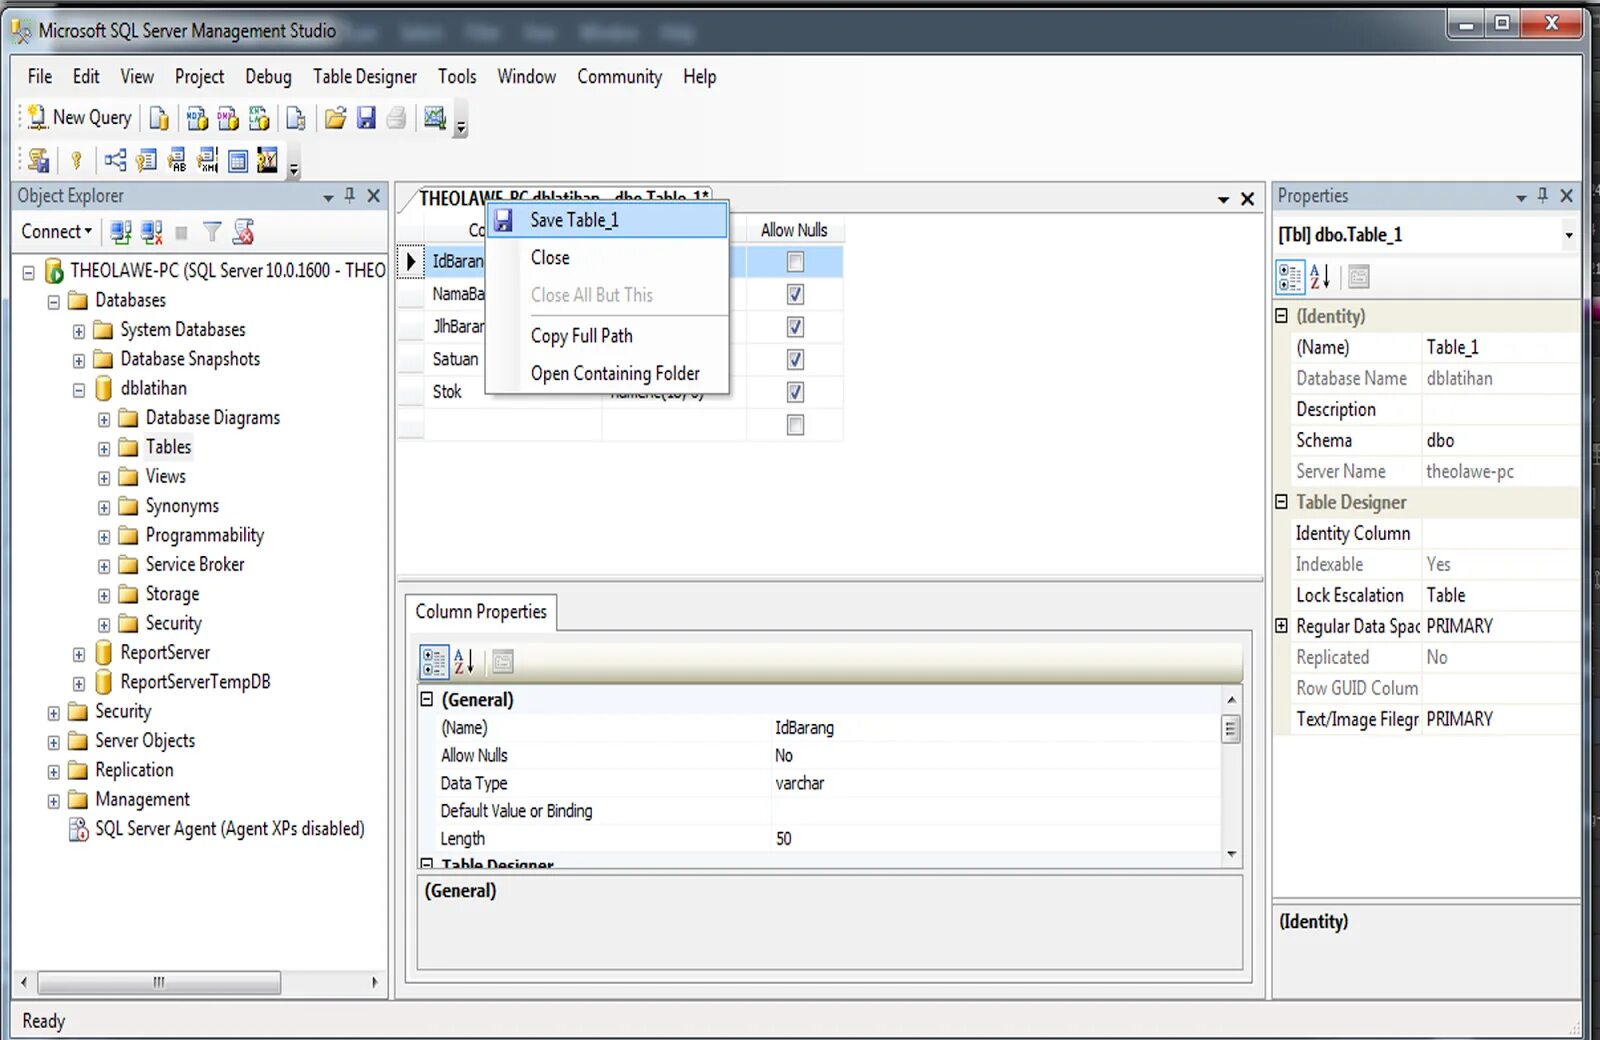Open Manage Spatial Indexes icon

[x=268, y=160]
